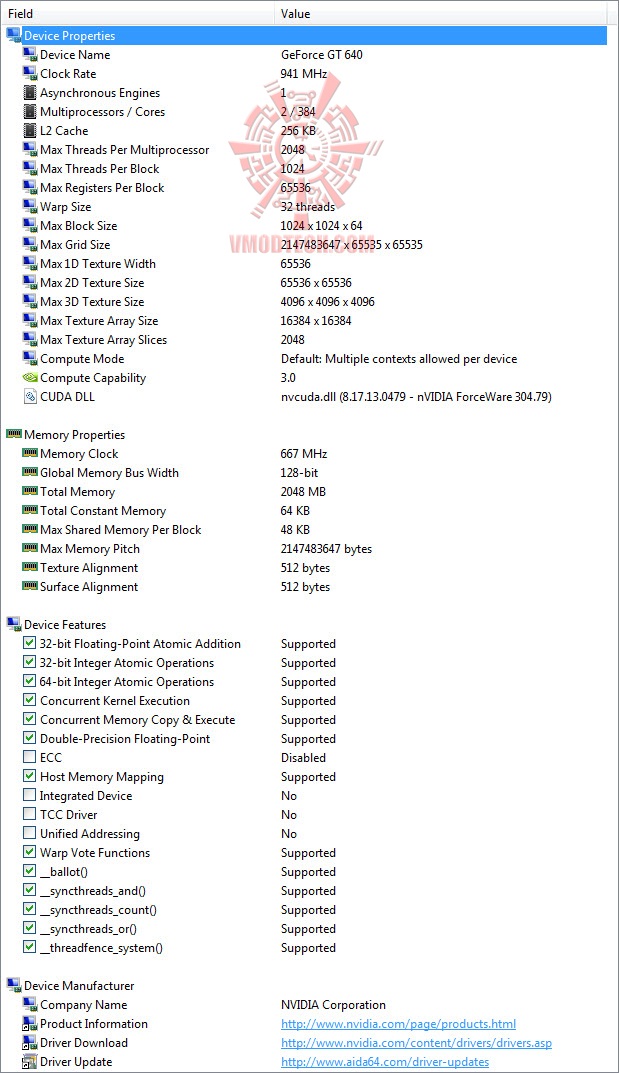Click the Total Memory RAM icon

coord(29,491)
